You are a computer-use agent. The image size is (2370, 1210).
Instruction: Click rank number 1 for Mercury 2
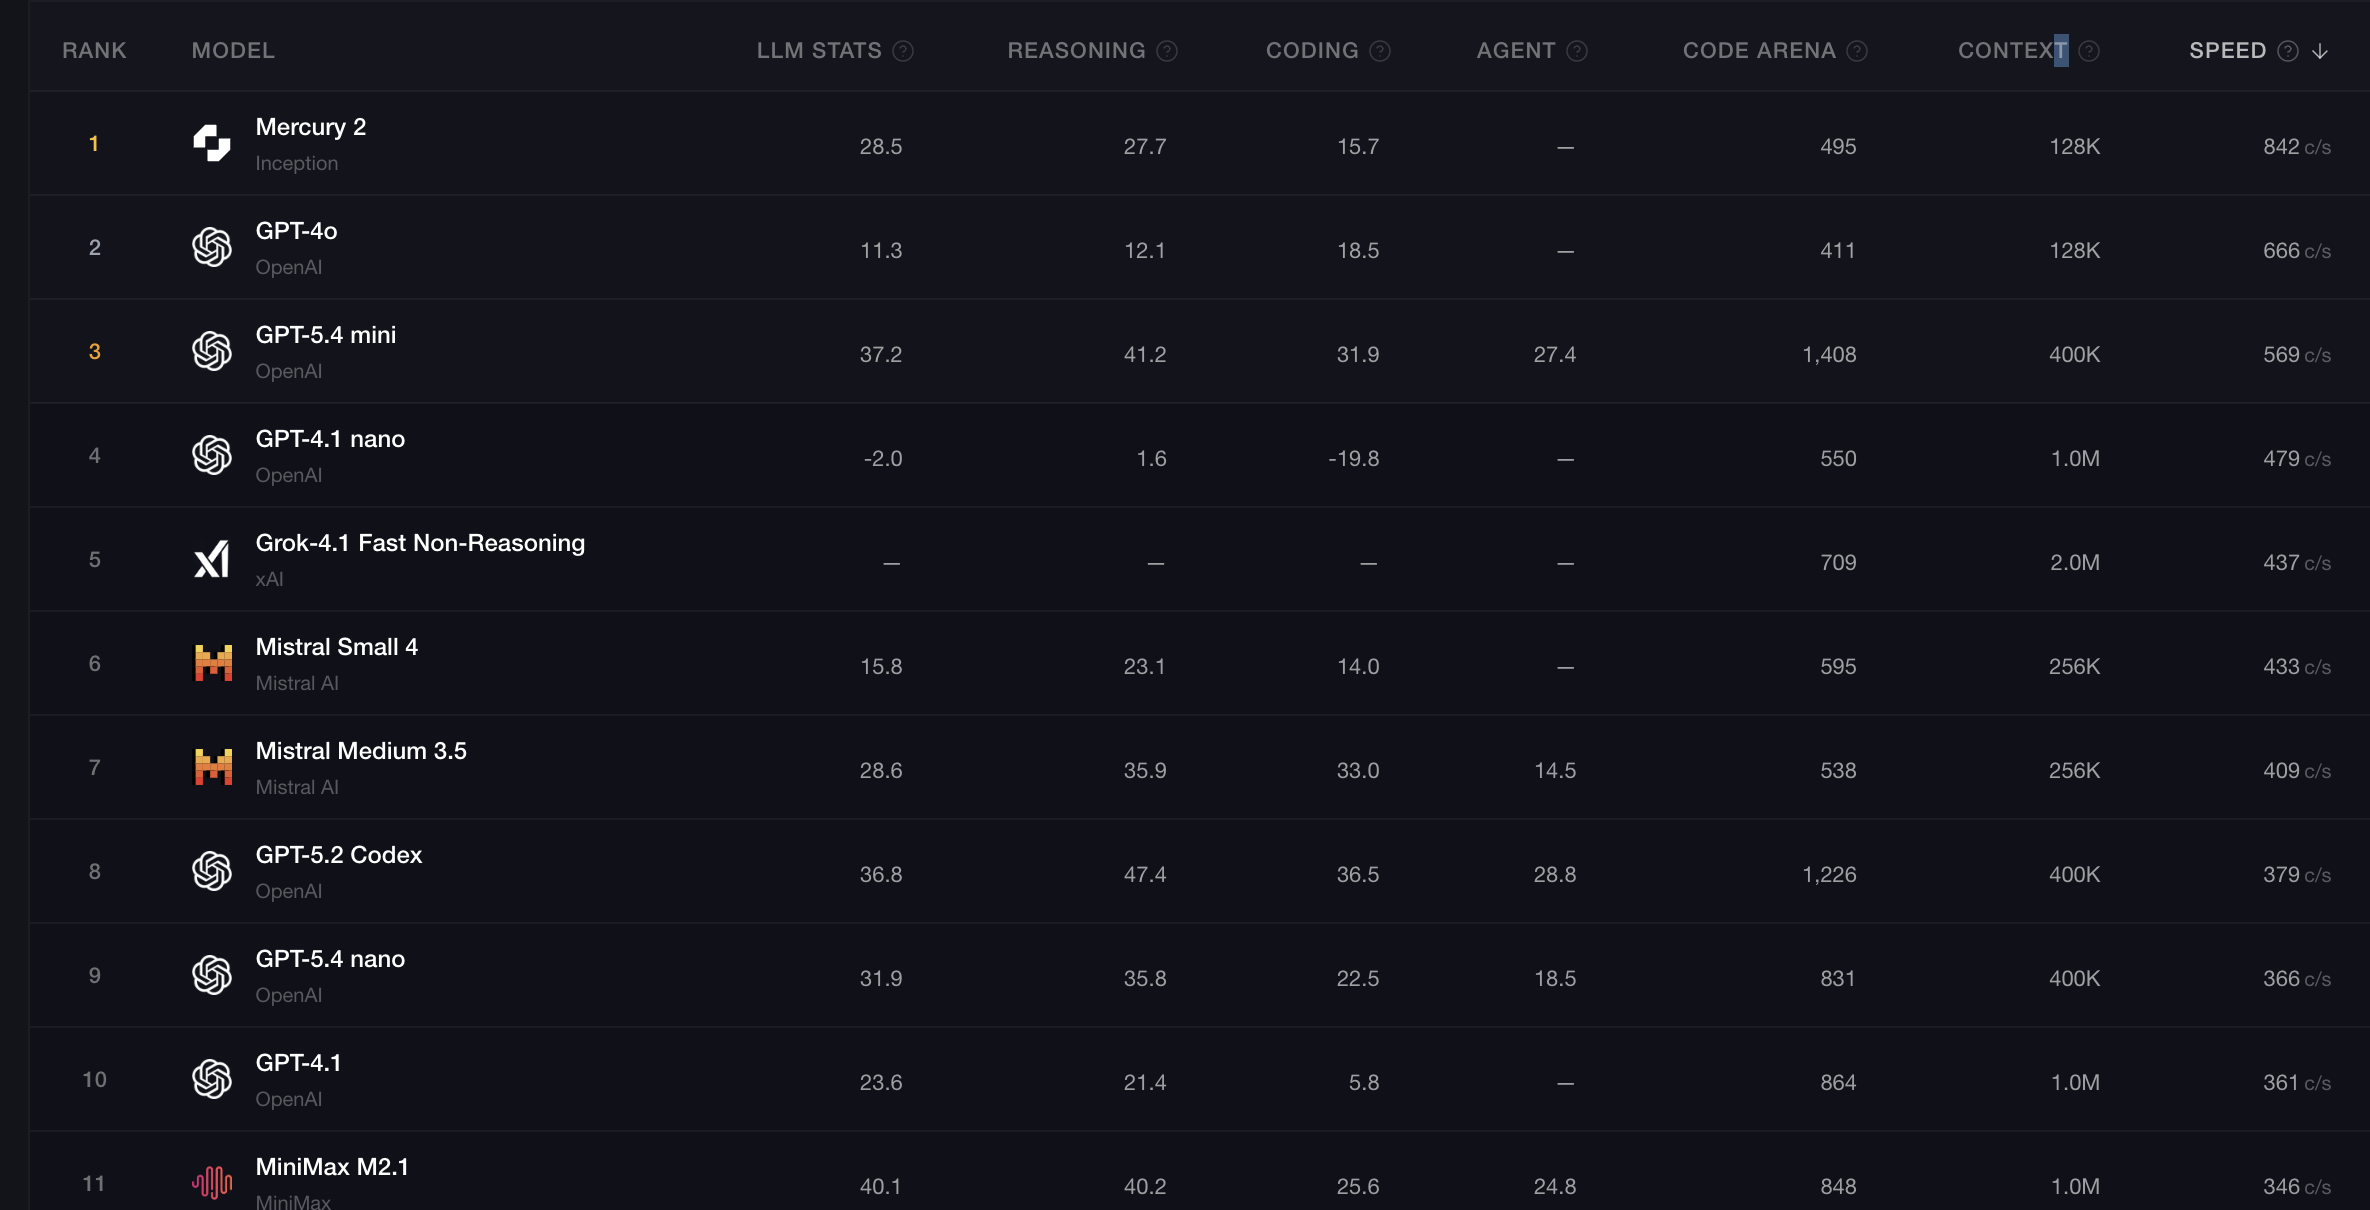tap(94, 144)
